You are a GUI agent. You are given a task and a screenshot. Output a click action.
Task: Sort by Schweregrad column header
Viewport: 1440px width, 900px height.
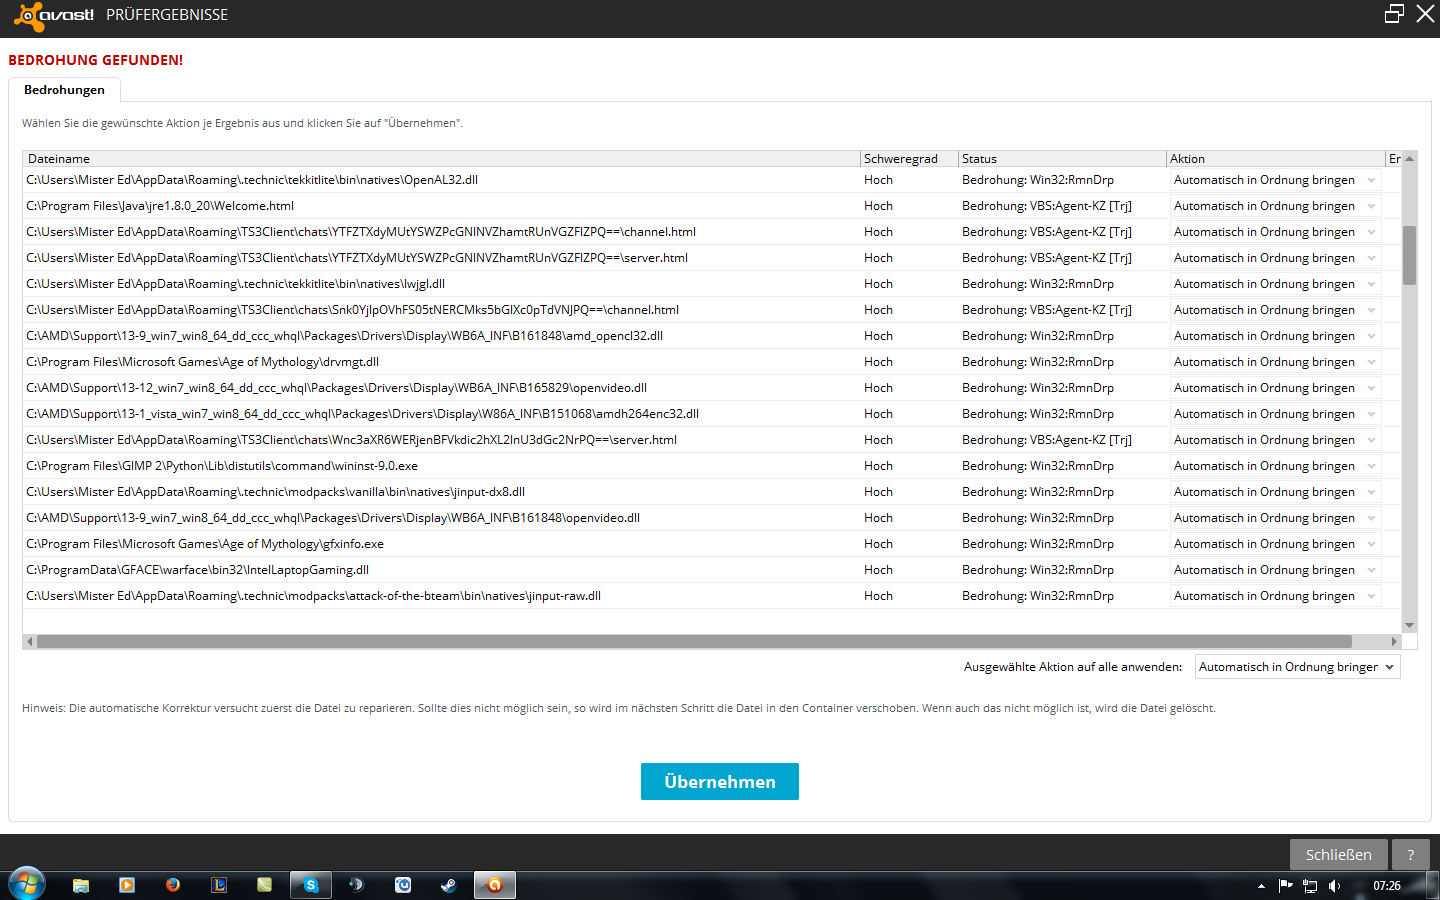[x=909, y=159]
